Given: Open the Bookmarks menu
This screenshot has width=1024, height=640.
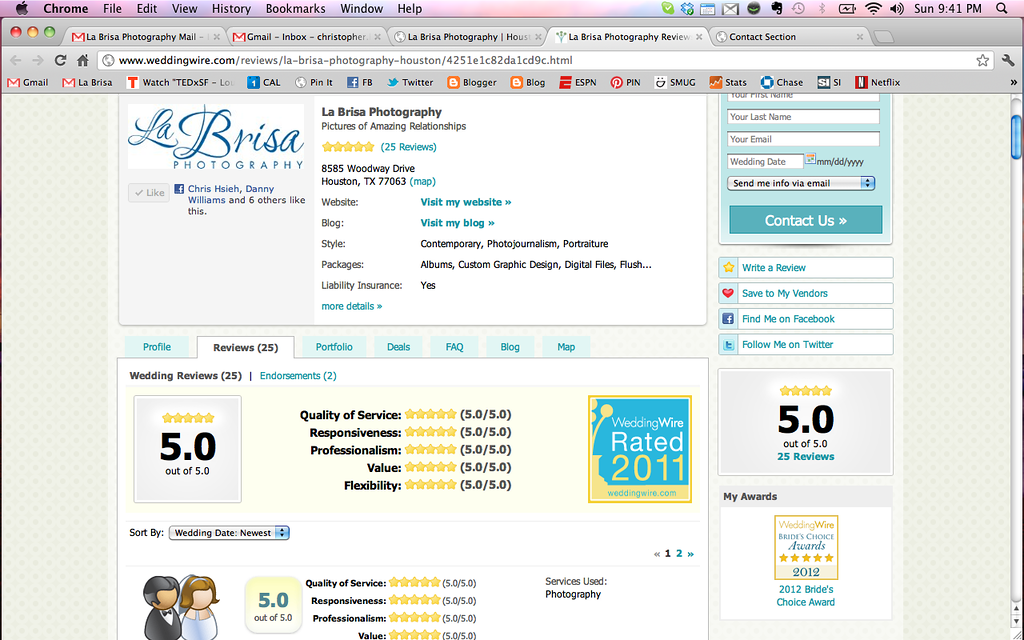Looking at the screenshot, I should pyautogui.click(x=295, y=8).
